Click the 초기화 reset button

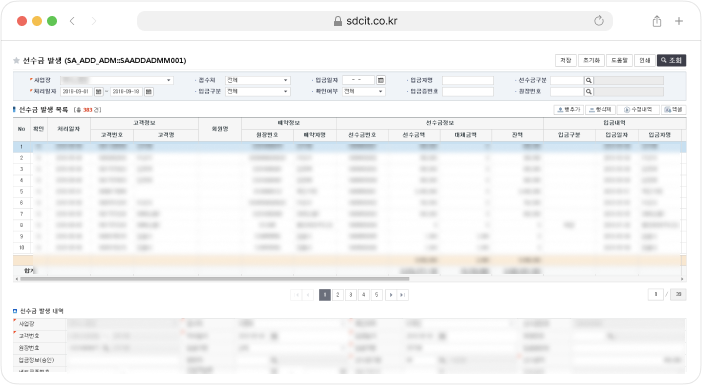[591, 60]
